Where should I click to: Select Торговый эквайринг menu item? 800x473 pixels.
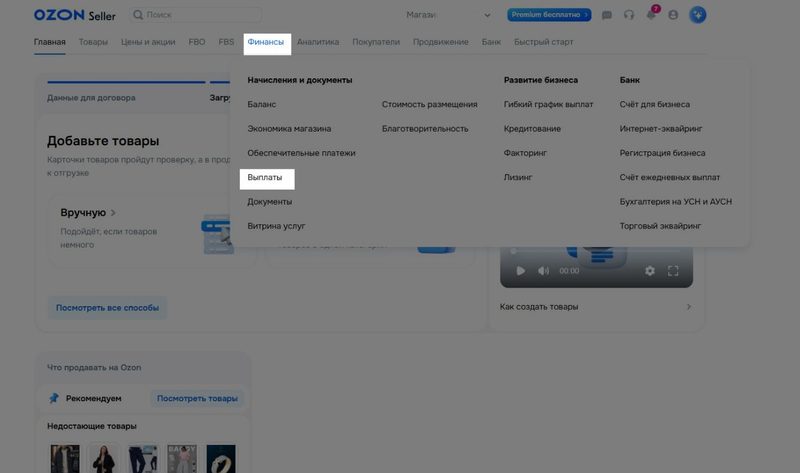tap(660, 226)
